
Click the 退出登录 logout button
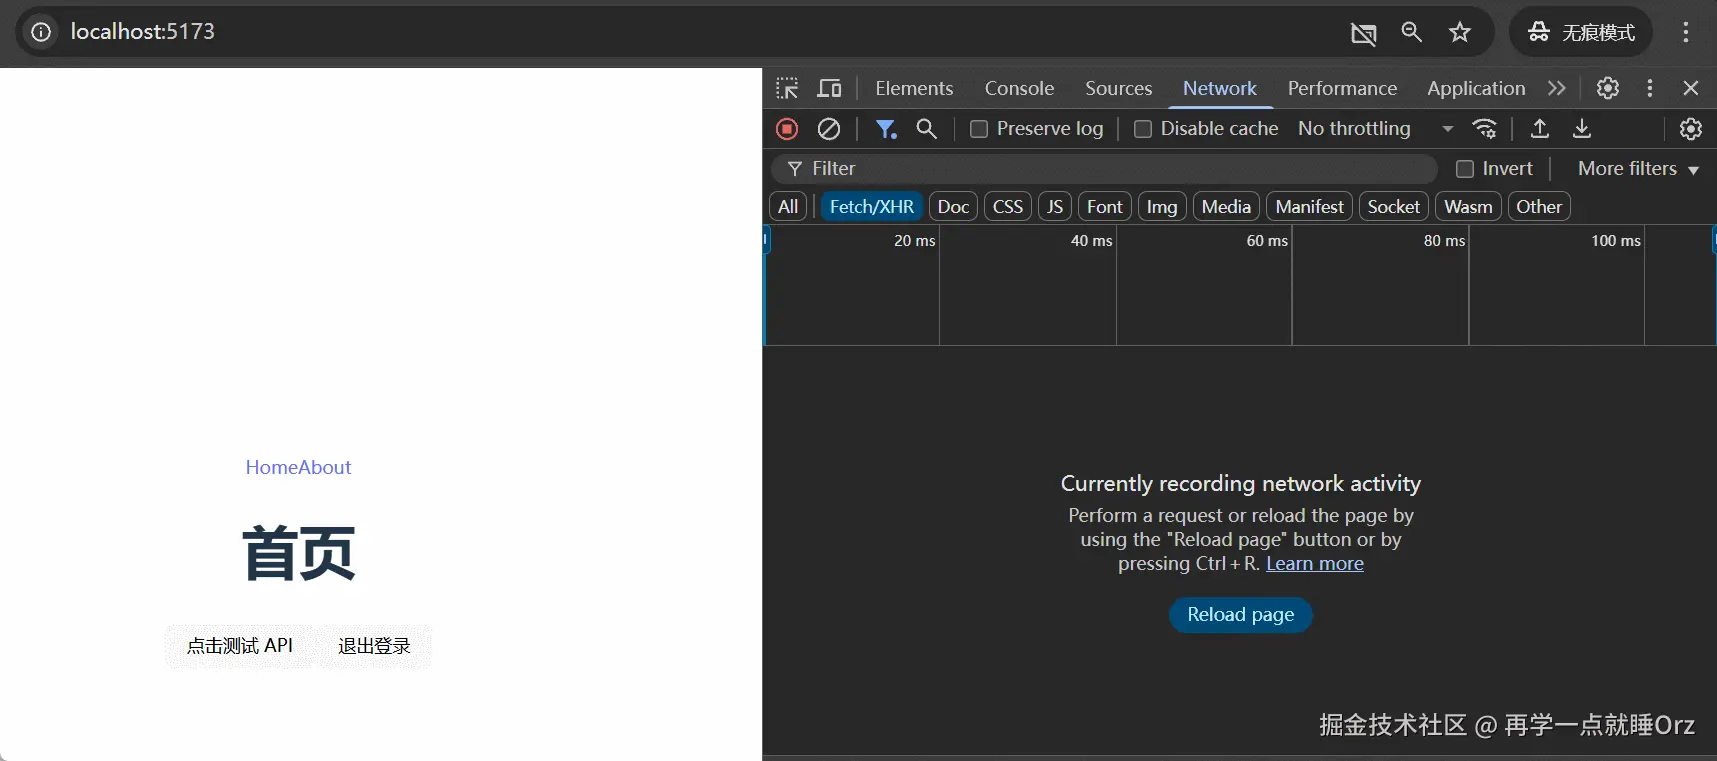coord(374,646)
